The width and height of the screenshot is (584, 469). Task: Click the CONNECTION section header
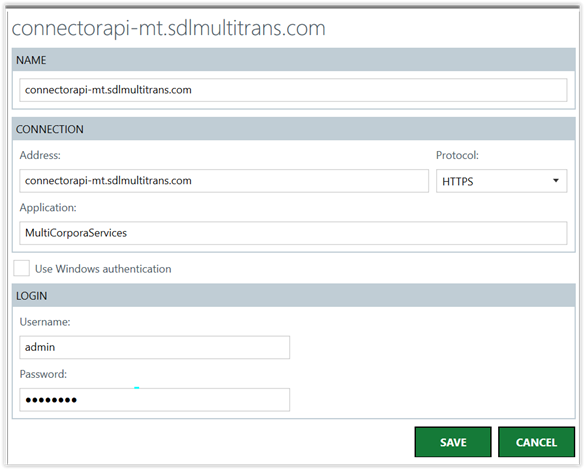coord(293,129)
